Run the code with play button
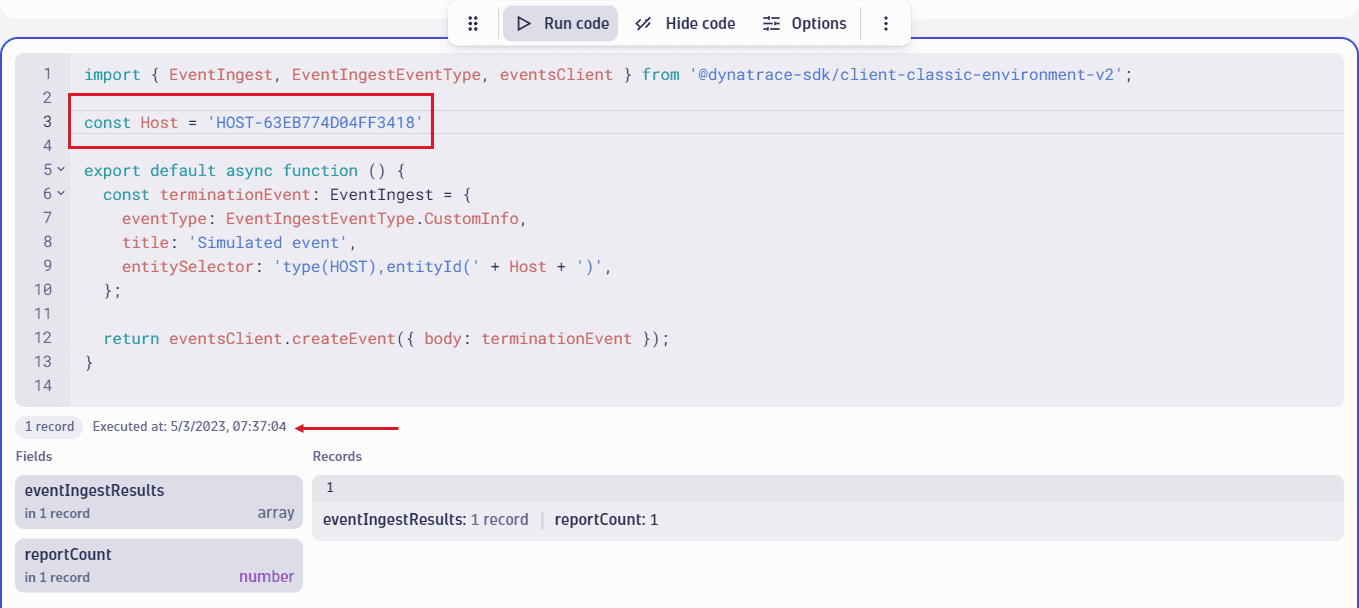 coord(561,24)
